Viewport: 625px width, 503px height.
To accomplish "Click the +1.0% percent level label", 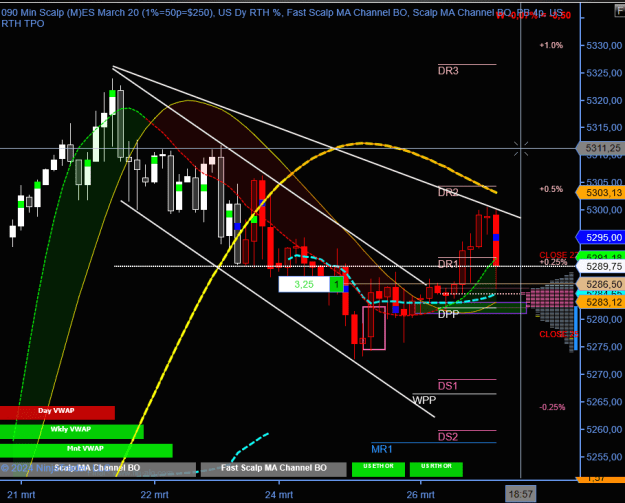I will 551,45.
